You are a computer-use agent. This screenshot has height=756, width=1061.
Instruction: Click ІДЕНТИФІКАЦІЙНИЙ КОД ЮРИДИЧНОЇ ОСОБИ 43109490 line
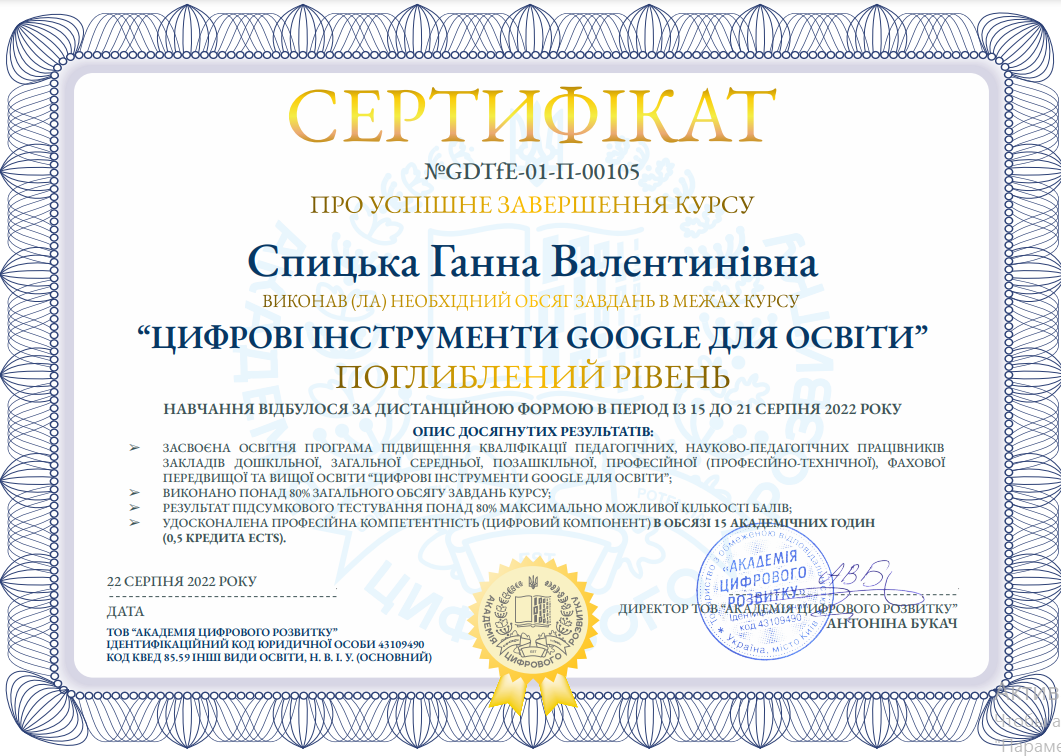265,644
